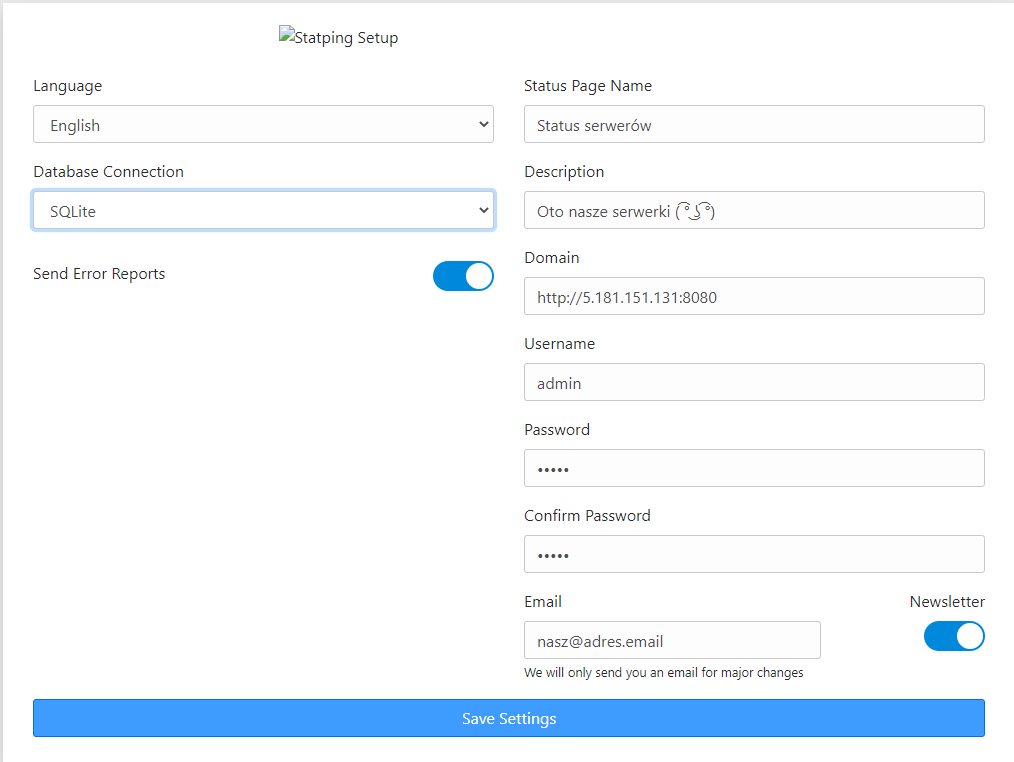This screenshot has width=1014, height=762.
Task: Click the Confirm Password input
Action: click(754, 555)
